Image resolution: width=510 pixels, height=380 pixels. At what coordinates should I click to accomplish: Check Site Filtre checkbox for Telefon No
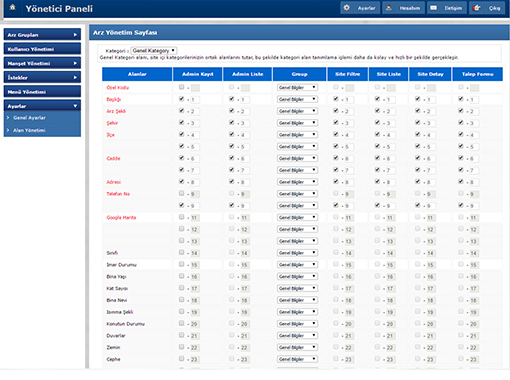(336, 193)
